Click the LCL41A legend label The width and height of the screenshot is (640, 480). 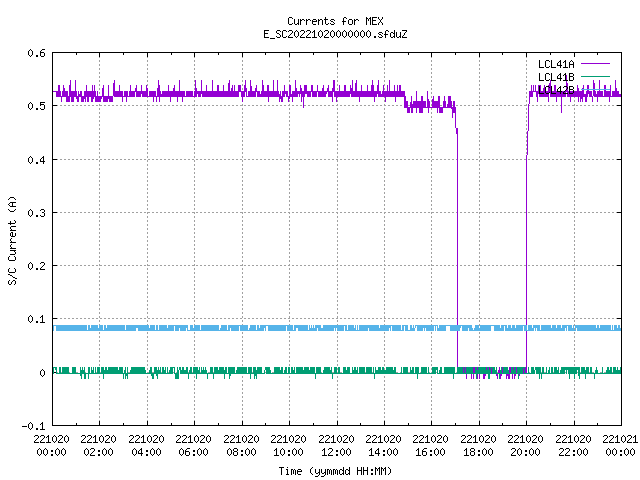coord(556,64)
